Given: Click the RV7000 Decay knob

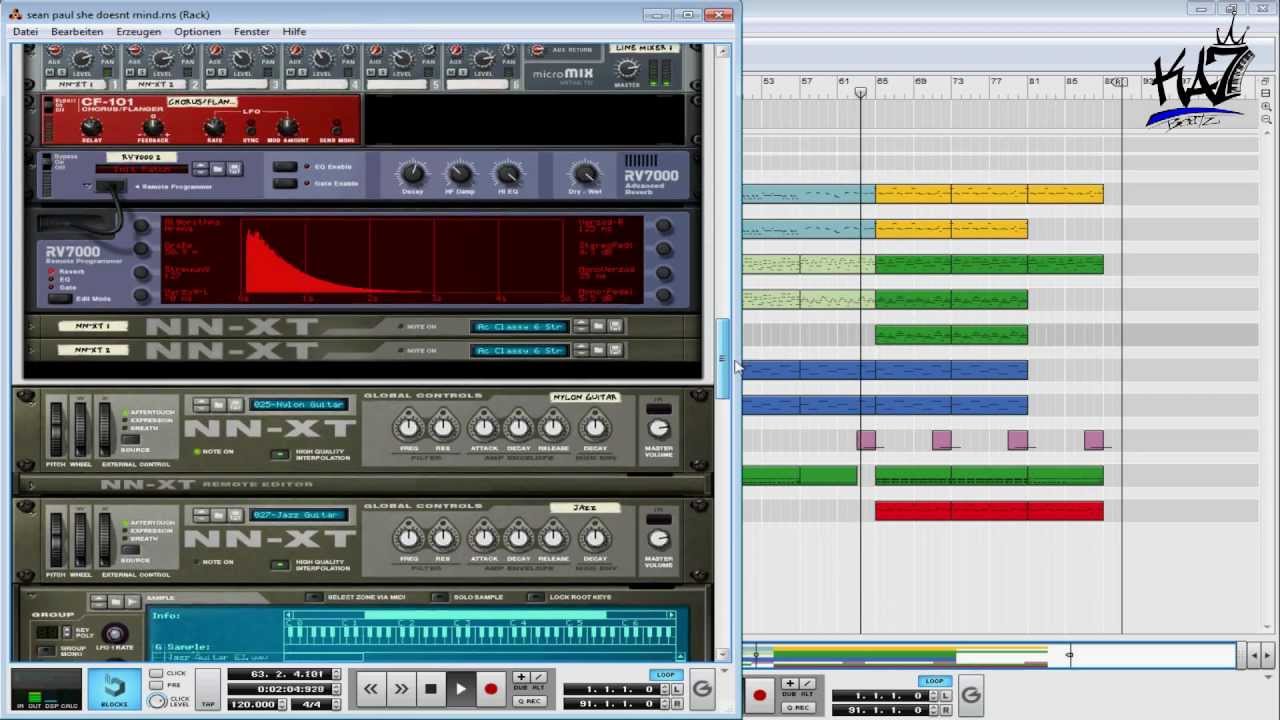Looking at the screenshot, I should pos(412,173).
